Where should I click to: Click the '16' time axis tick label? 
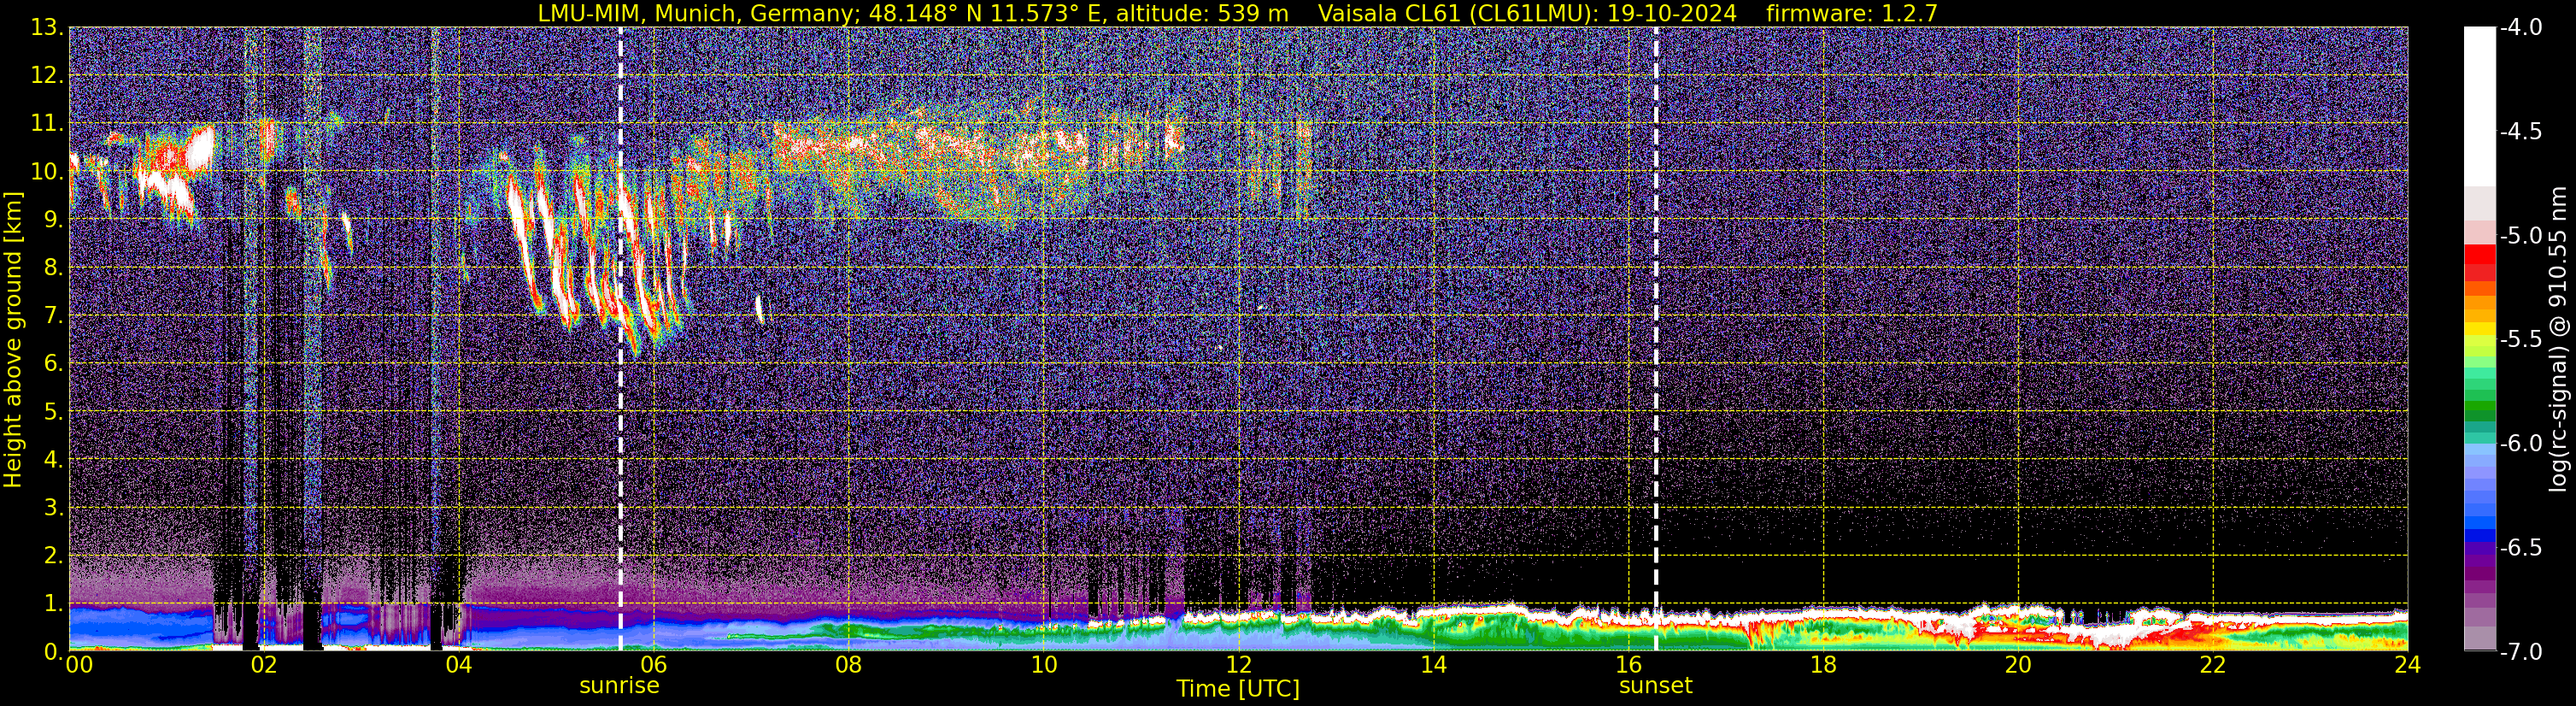pos(1628,665)
